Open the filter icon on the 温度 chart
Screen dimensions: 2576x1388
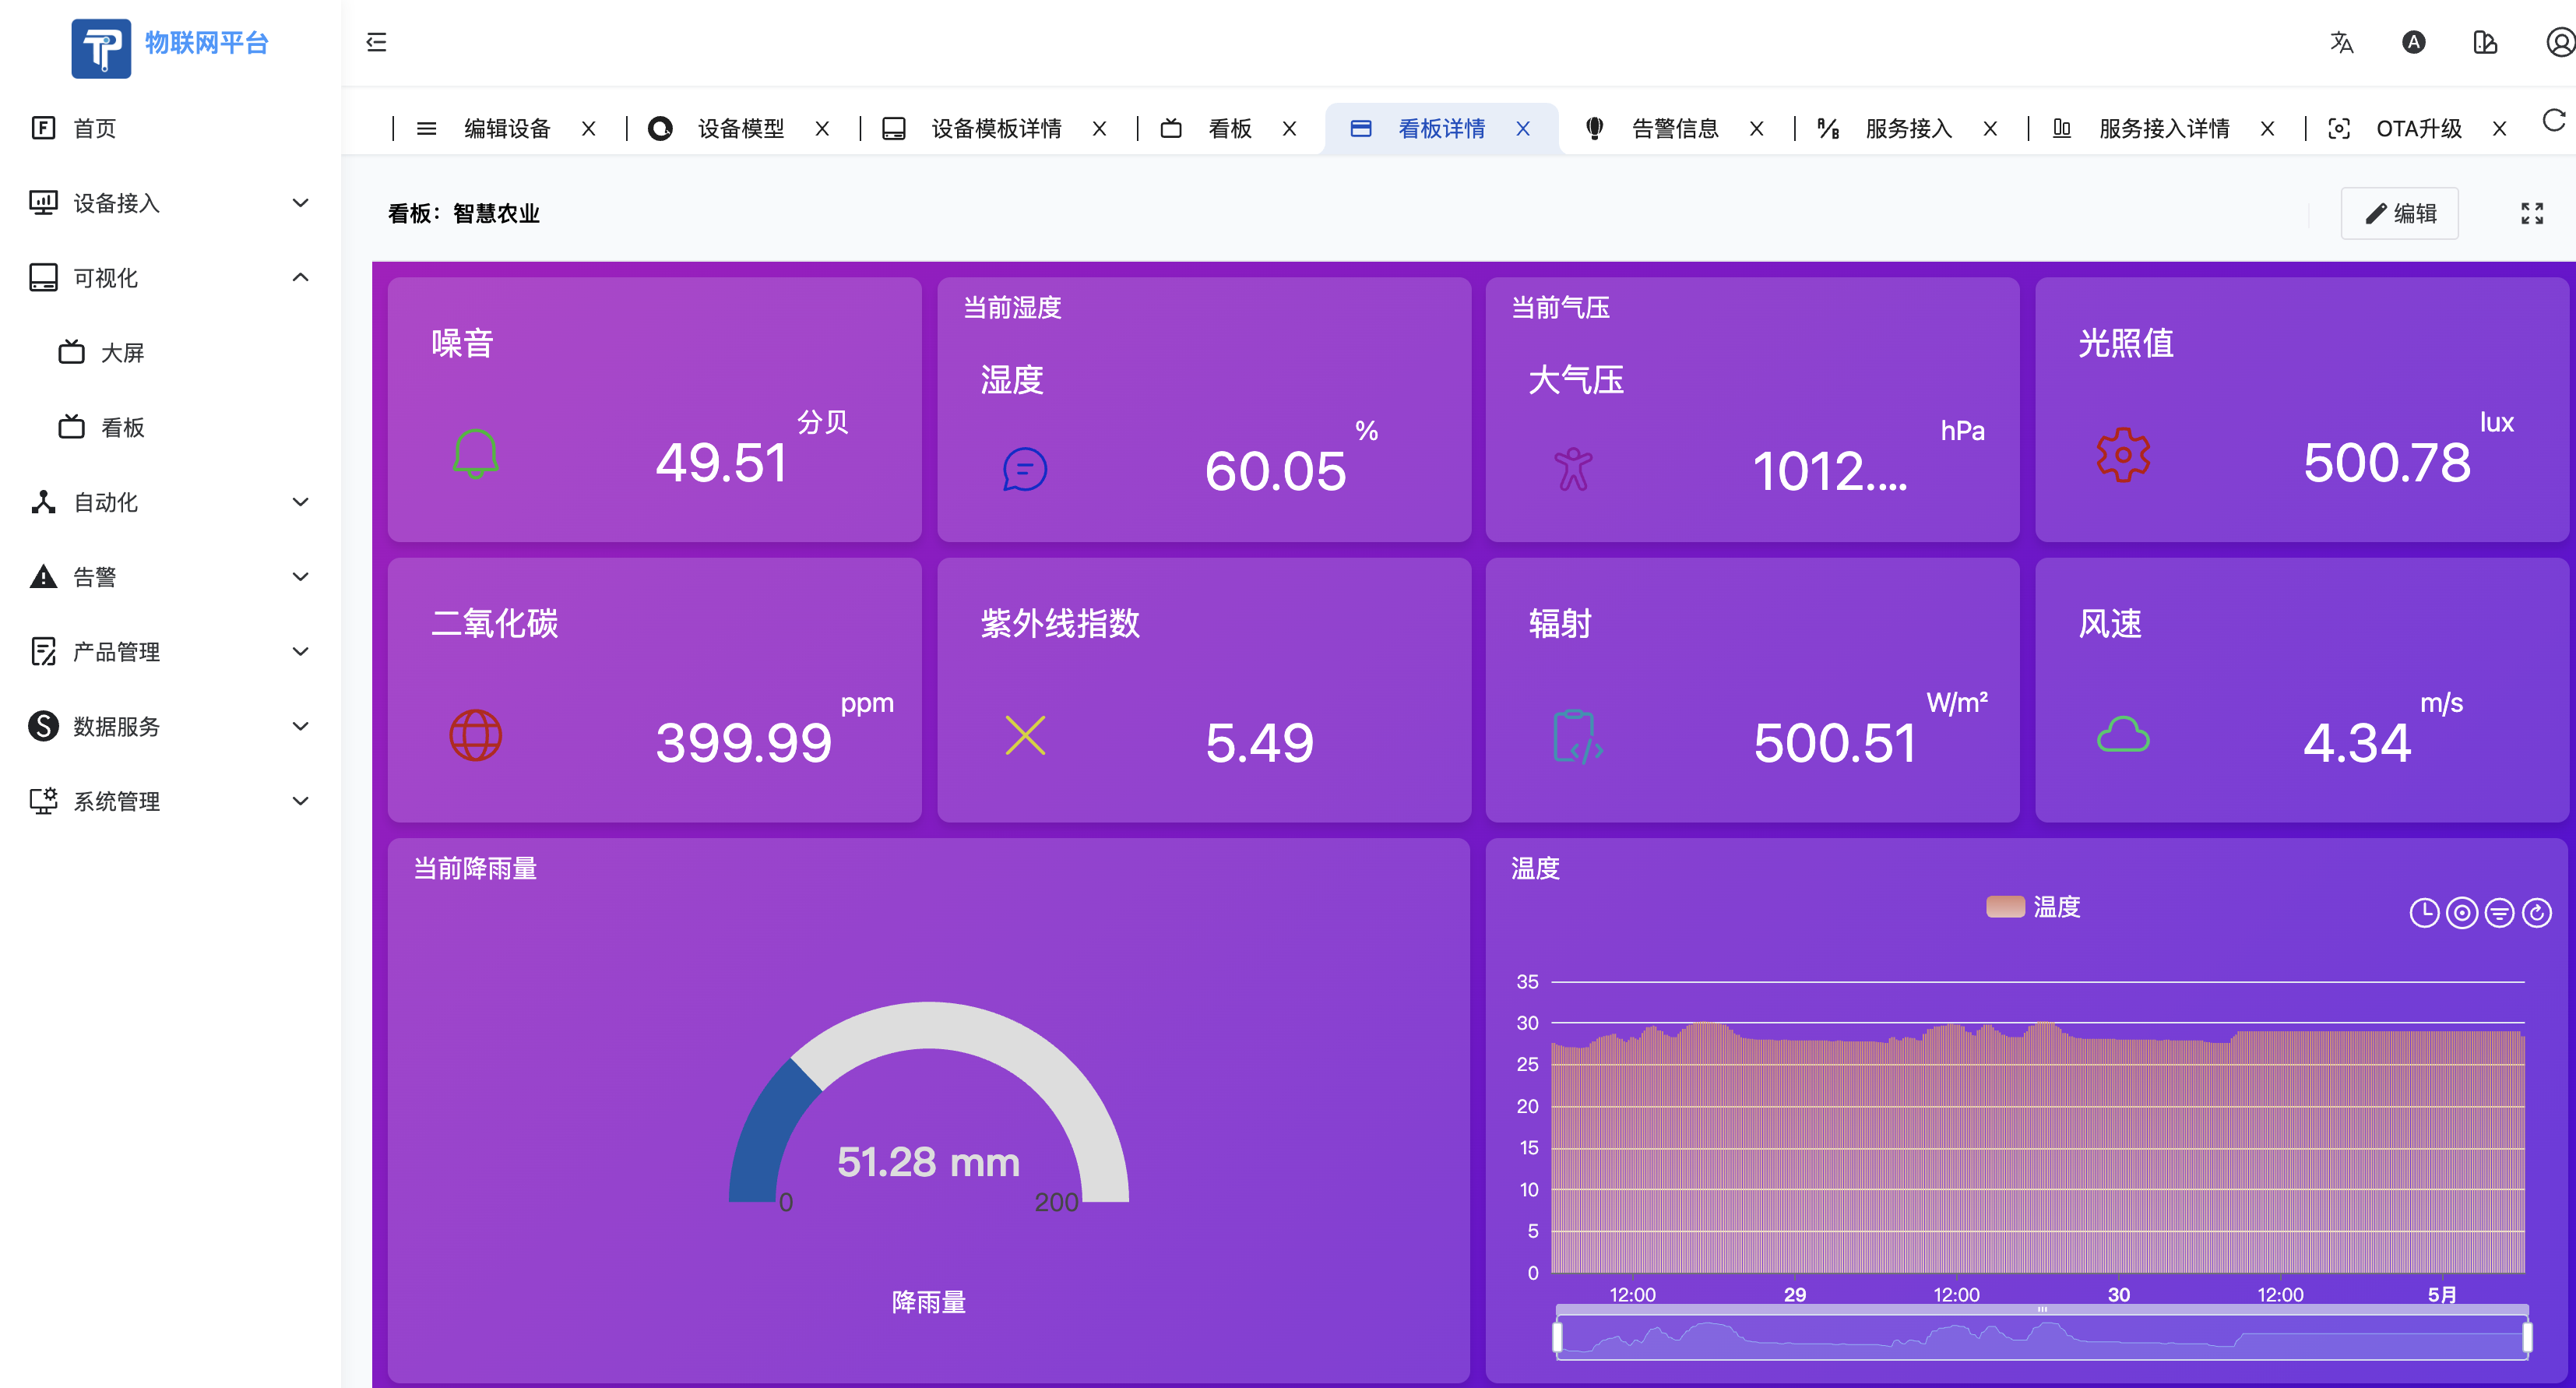tap(2500, 912)
